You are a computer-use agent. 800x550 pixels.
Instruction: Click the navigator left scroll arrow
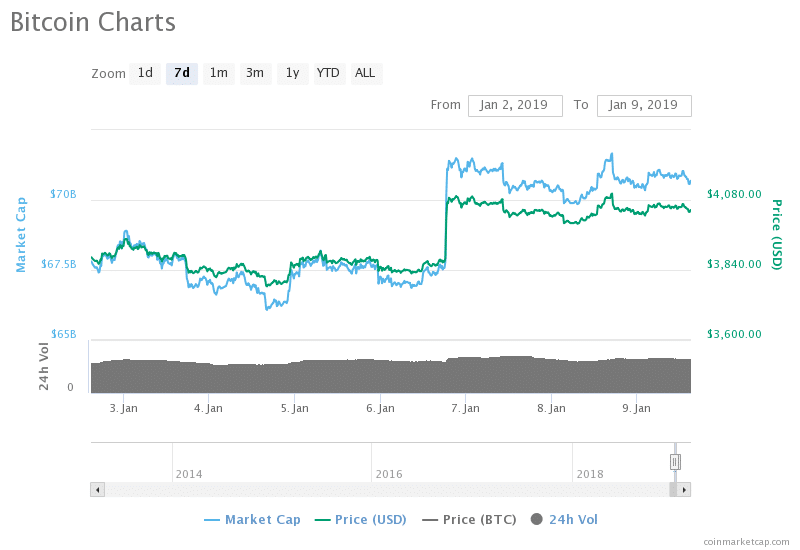pos(97,490)
